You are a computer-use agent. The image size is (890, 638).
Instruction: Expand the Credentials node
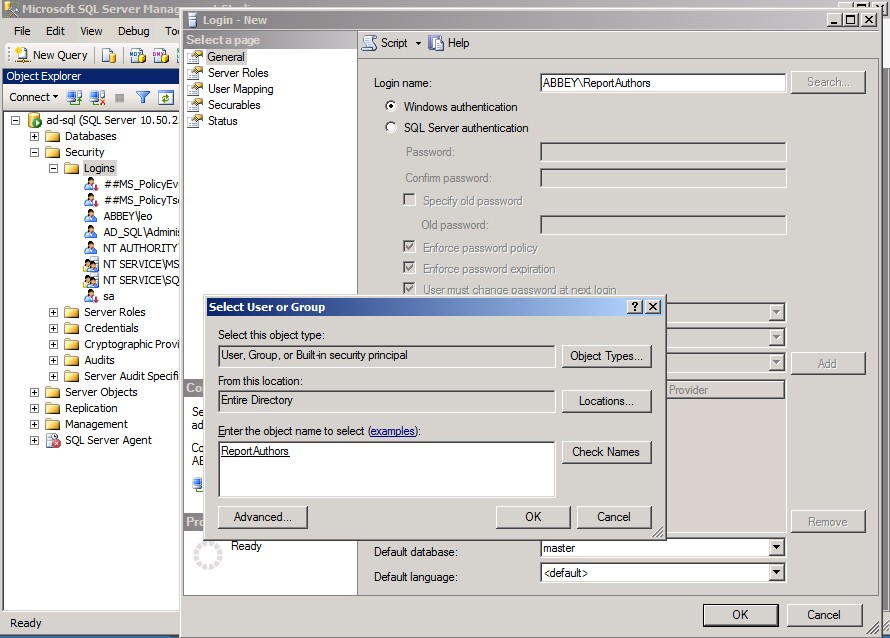53,328
